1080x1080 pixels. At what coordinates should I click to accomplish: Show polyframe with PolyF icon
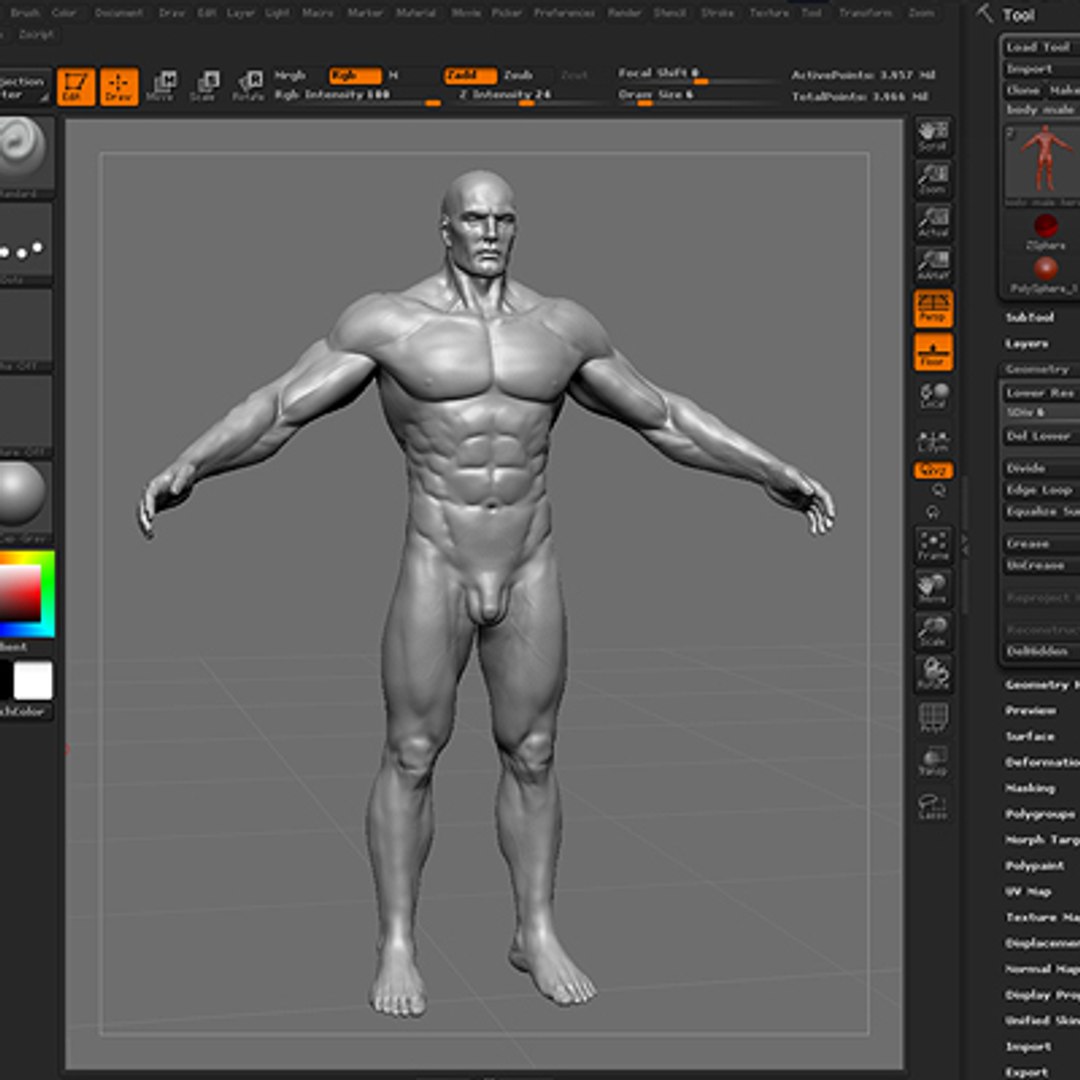[x=933, y=718]
